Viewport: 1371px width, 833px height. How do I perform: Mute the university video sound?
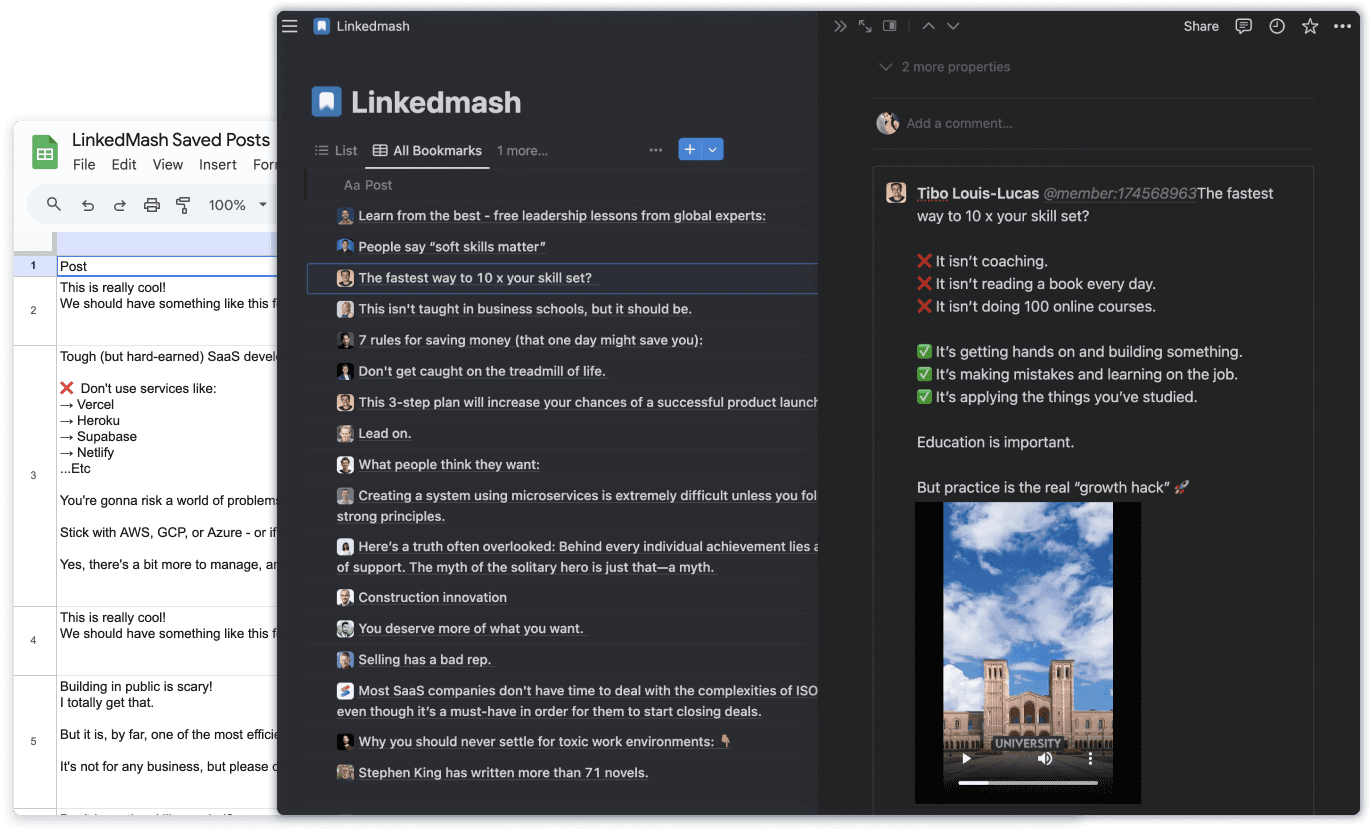pos(1045,758)
